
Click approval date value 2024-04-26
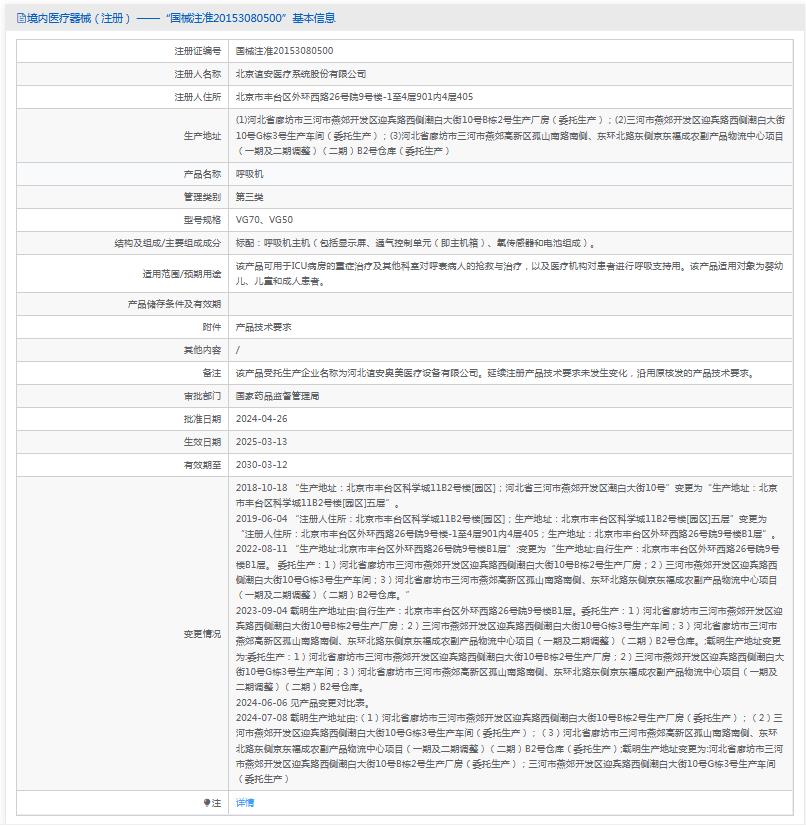point(260,419)
